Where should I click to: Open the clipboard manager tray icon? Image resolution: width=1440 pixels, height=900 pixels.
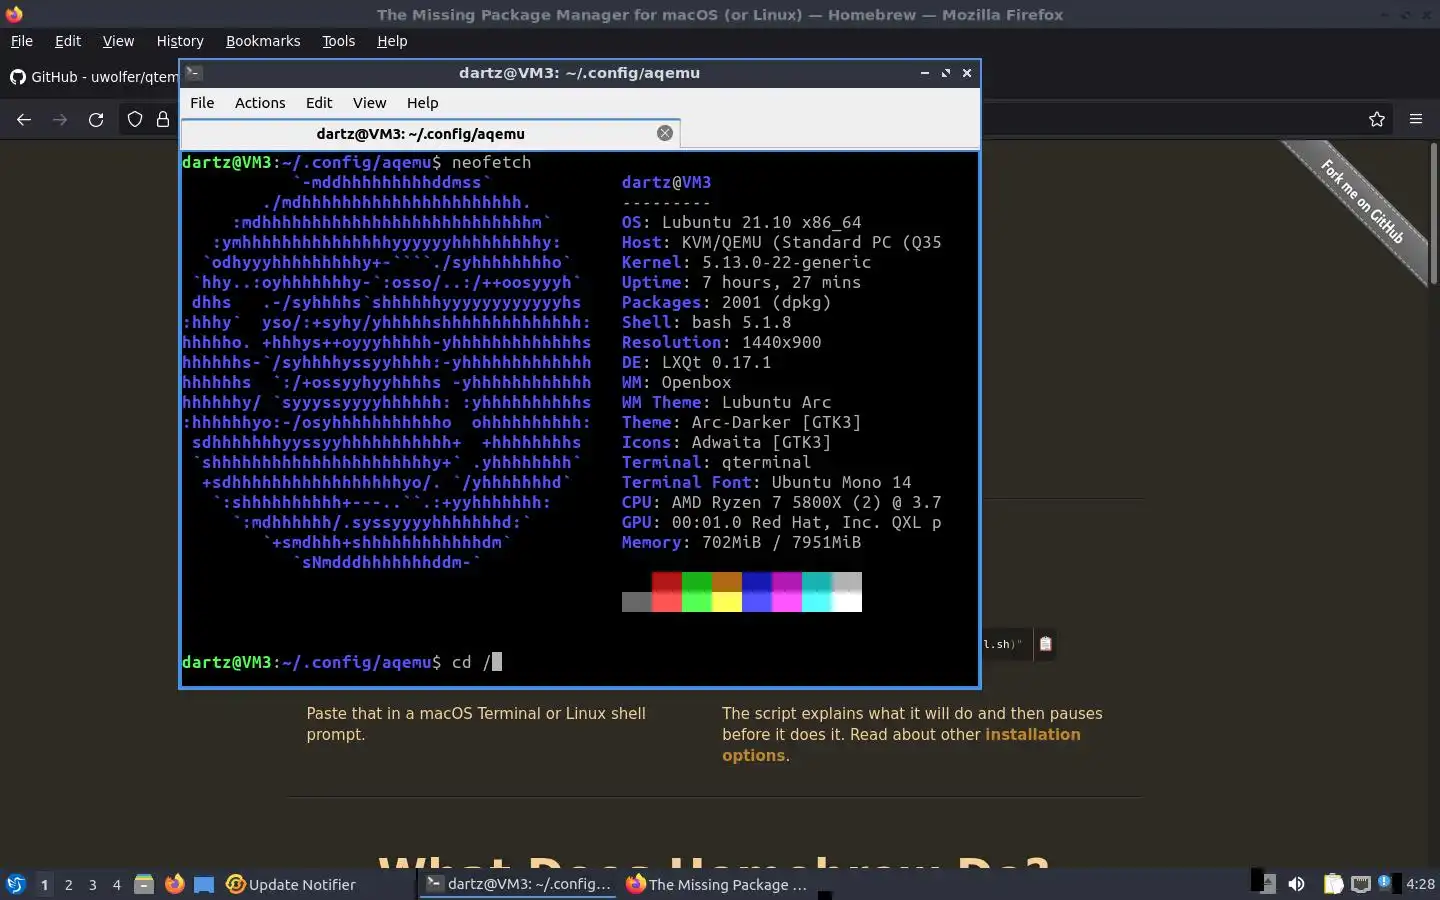1333,884
